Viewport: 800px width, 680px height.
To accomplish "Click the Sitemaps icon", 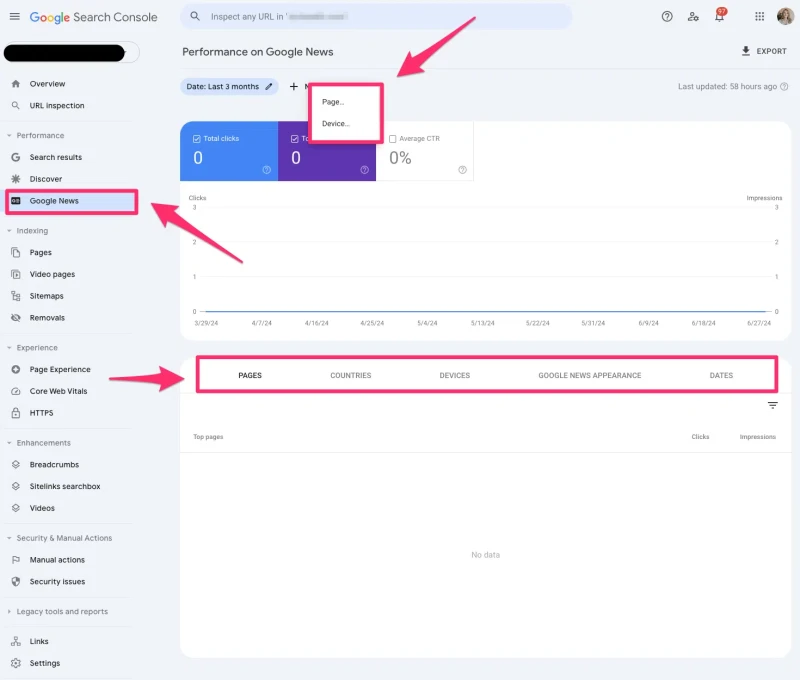I will click(x=16, y=296).
